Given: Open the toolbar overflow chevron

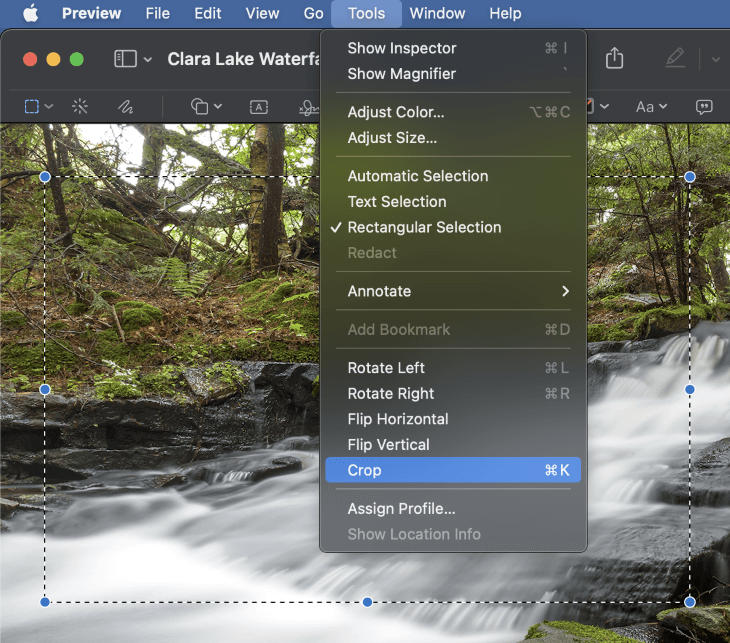Looking at the screenshot, I should point(716,60).
